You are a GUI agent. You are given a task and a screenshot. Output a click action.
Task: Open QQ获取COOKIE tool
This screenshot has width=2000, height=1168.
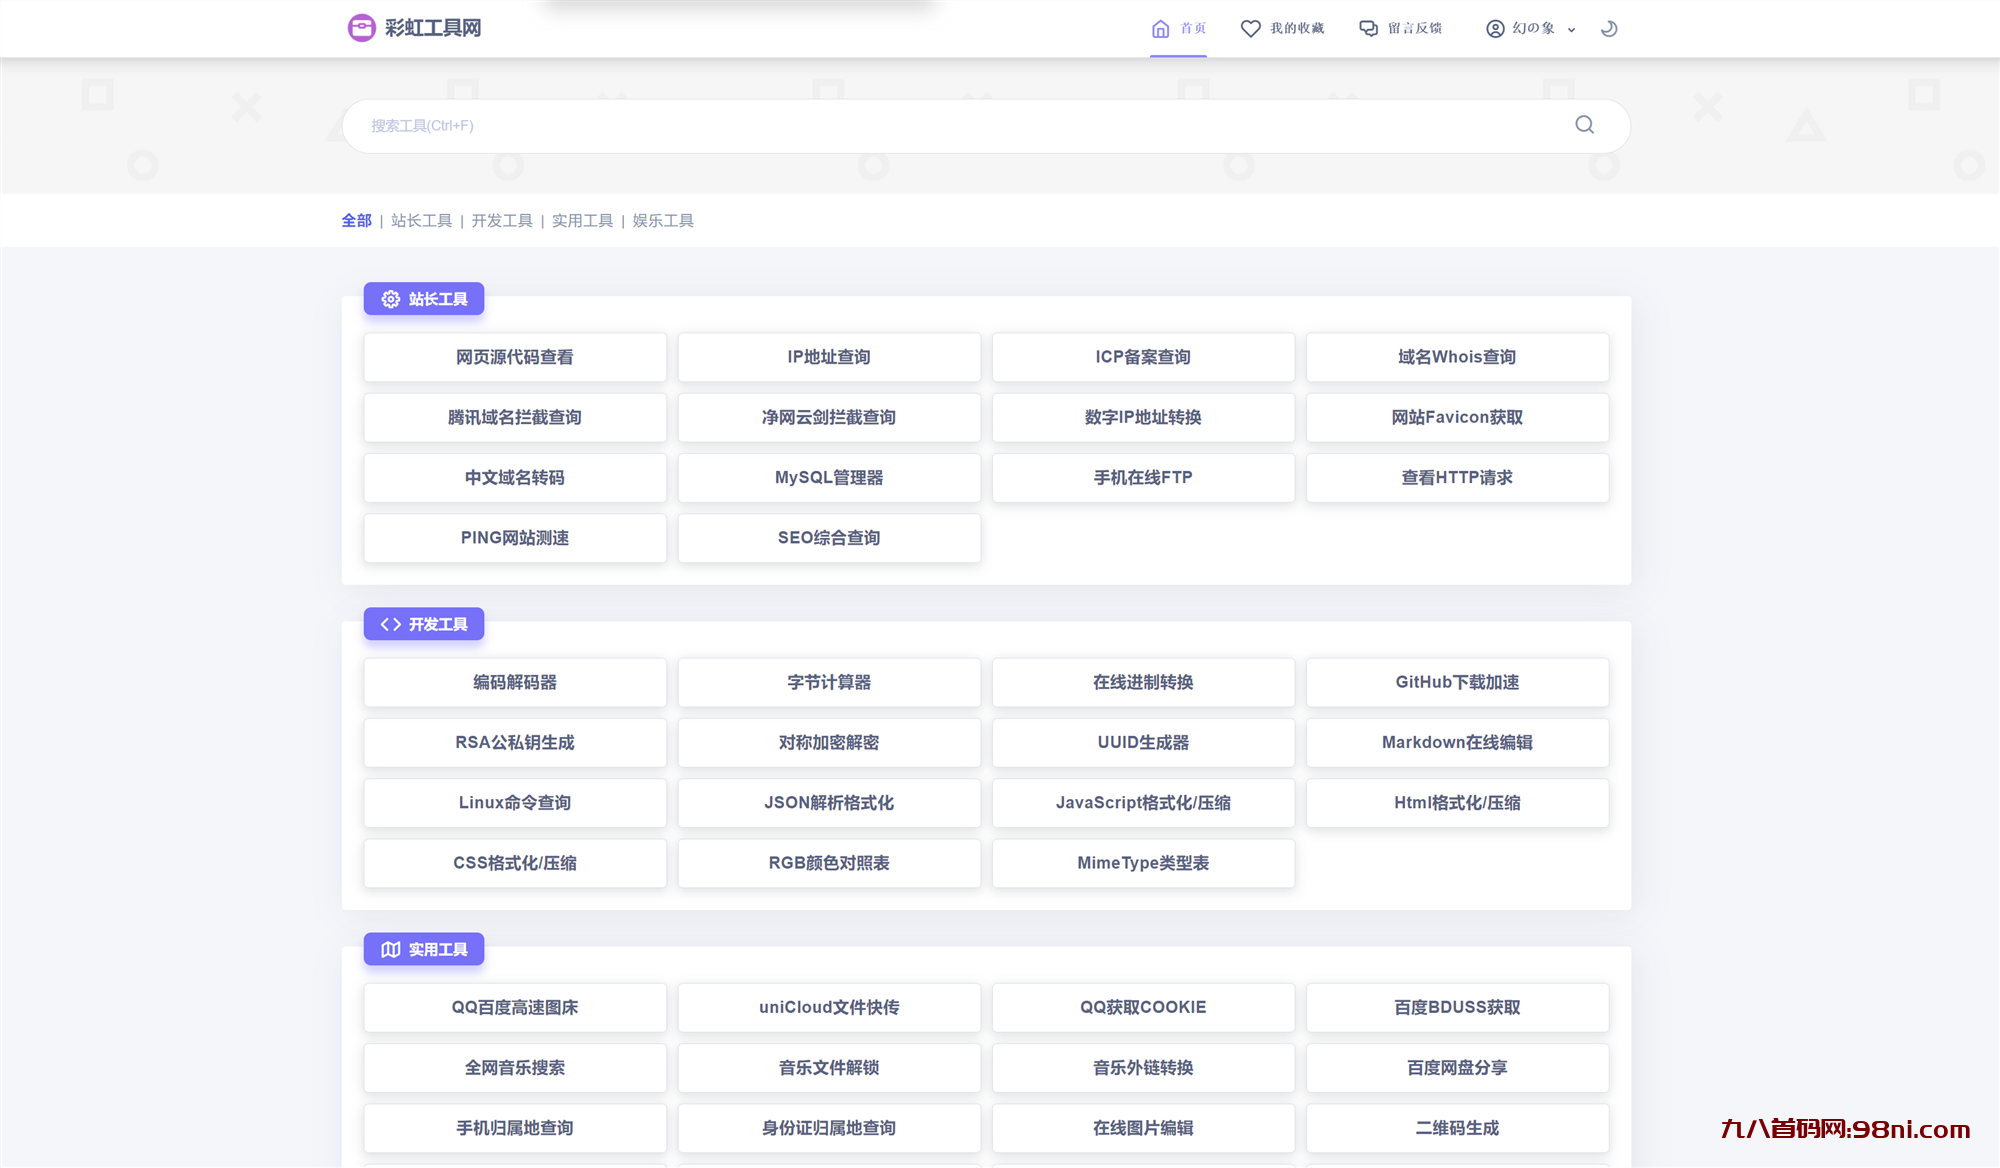click(x=1143, y=1007)
